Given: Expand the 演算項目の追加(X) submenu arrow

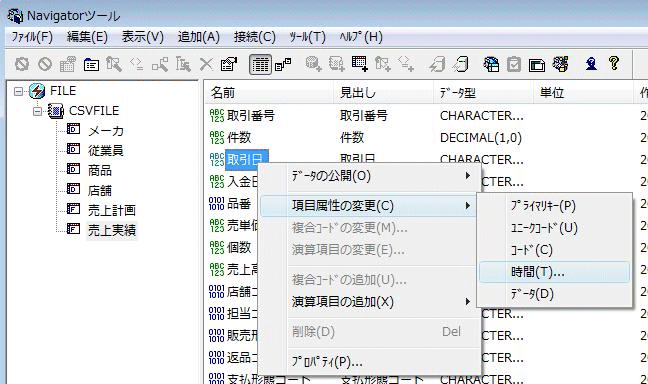Looking at the screenshot, I should [x=468, y=302].
